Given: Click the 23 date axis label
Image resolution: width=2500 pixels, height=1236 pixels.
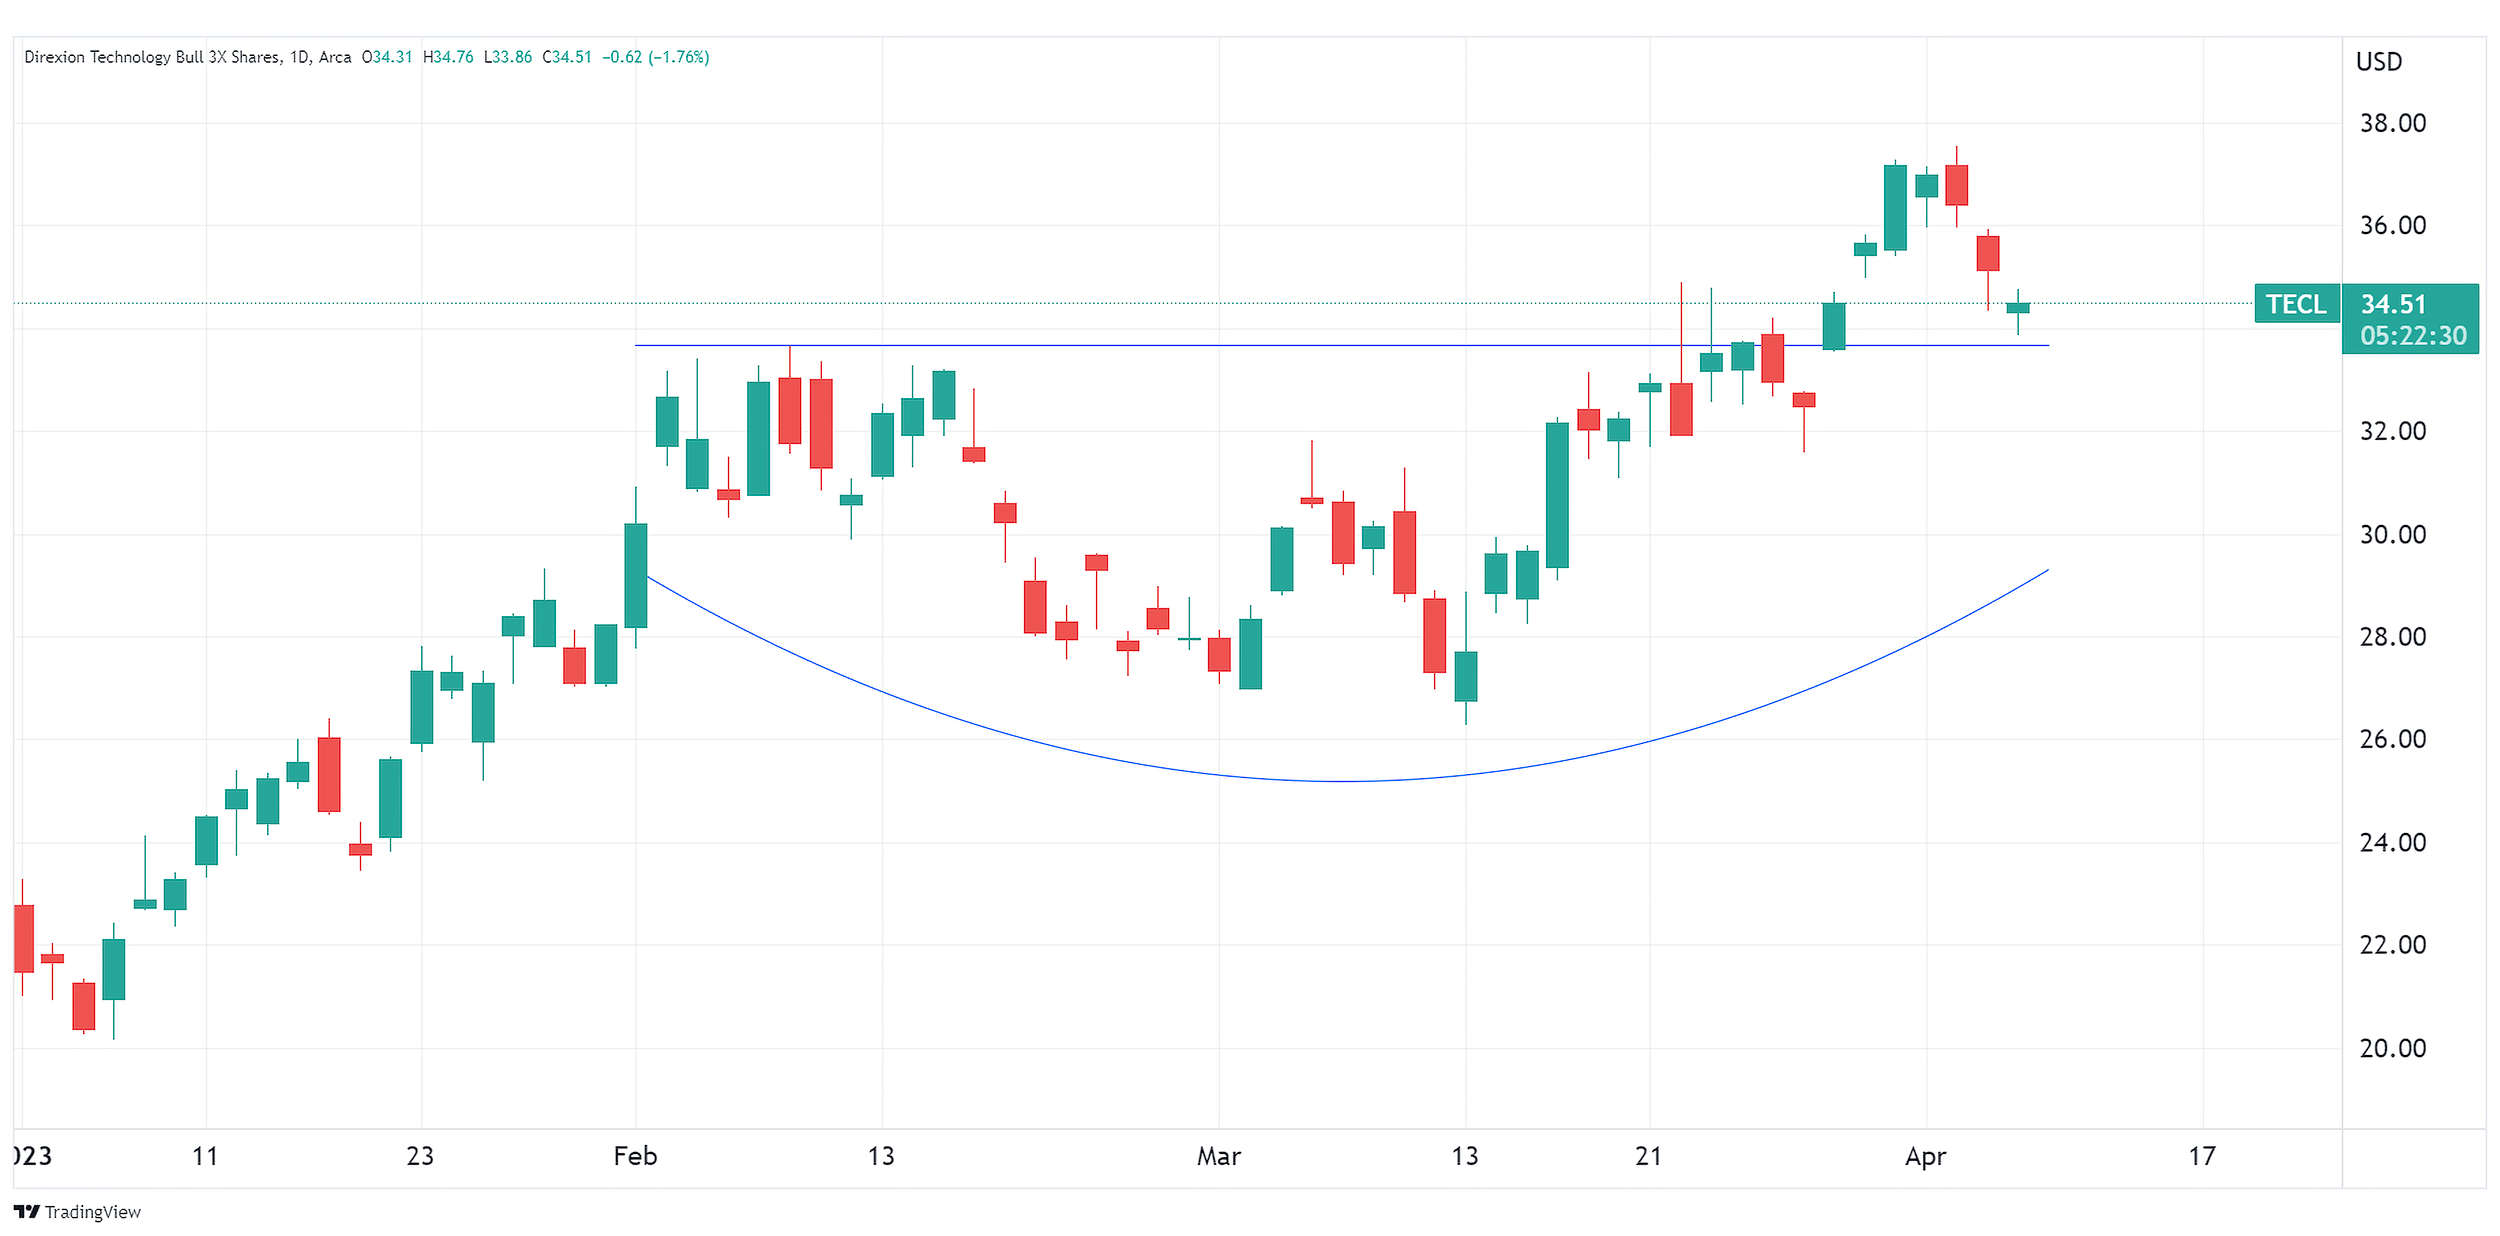Looking at the screenshot, I should point(420,1156).
